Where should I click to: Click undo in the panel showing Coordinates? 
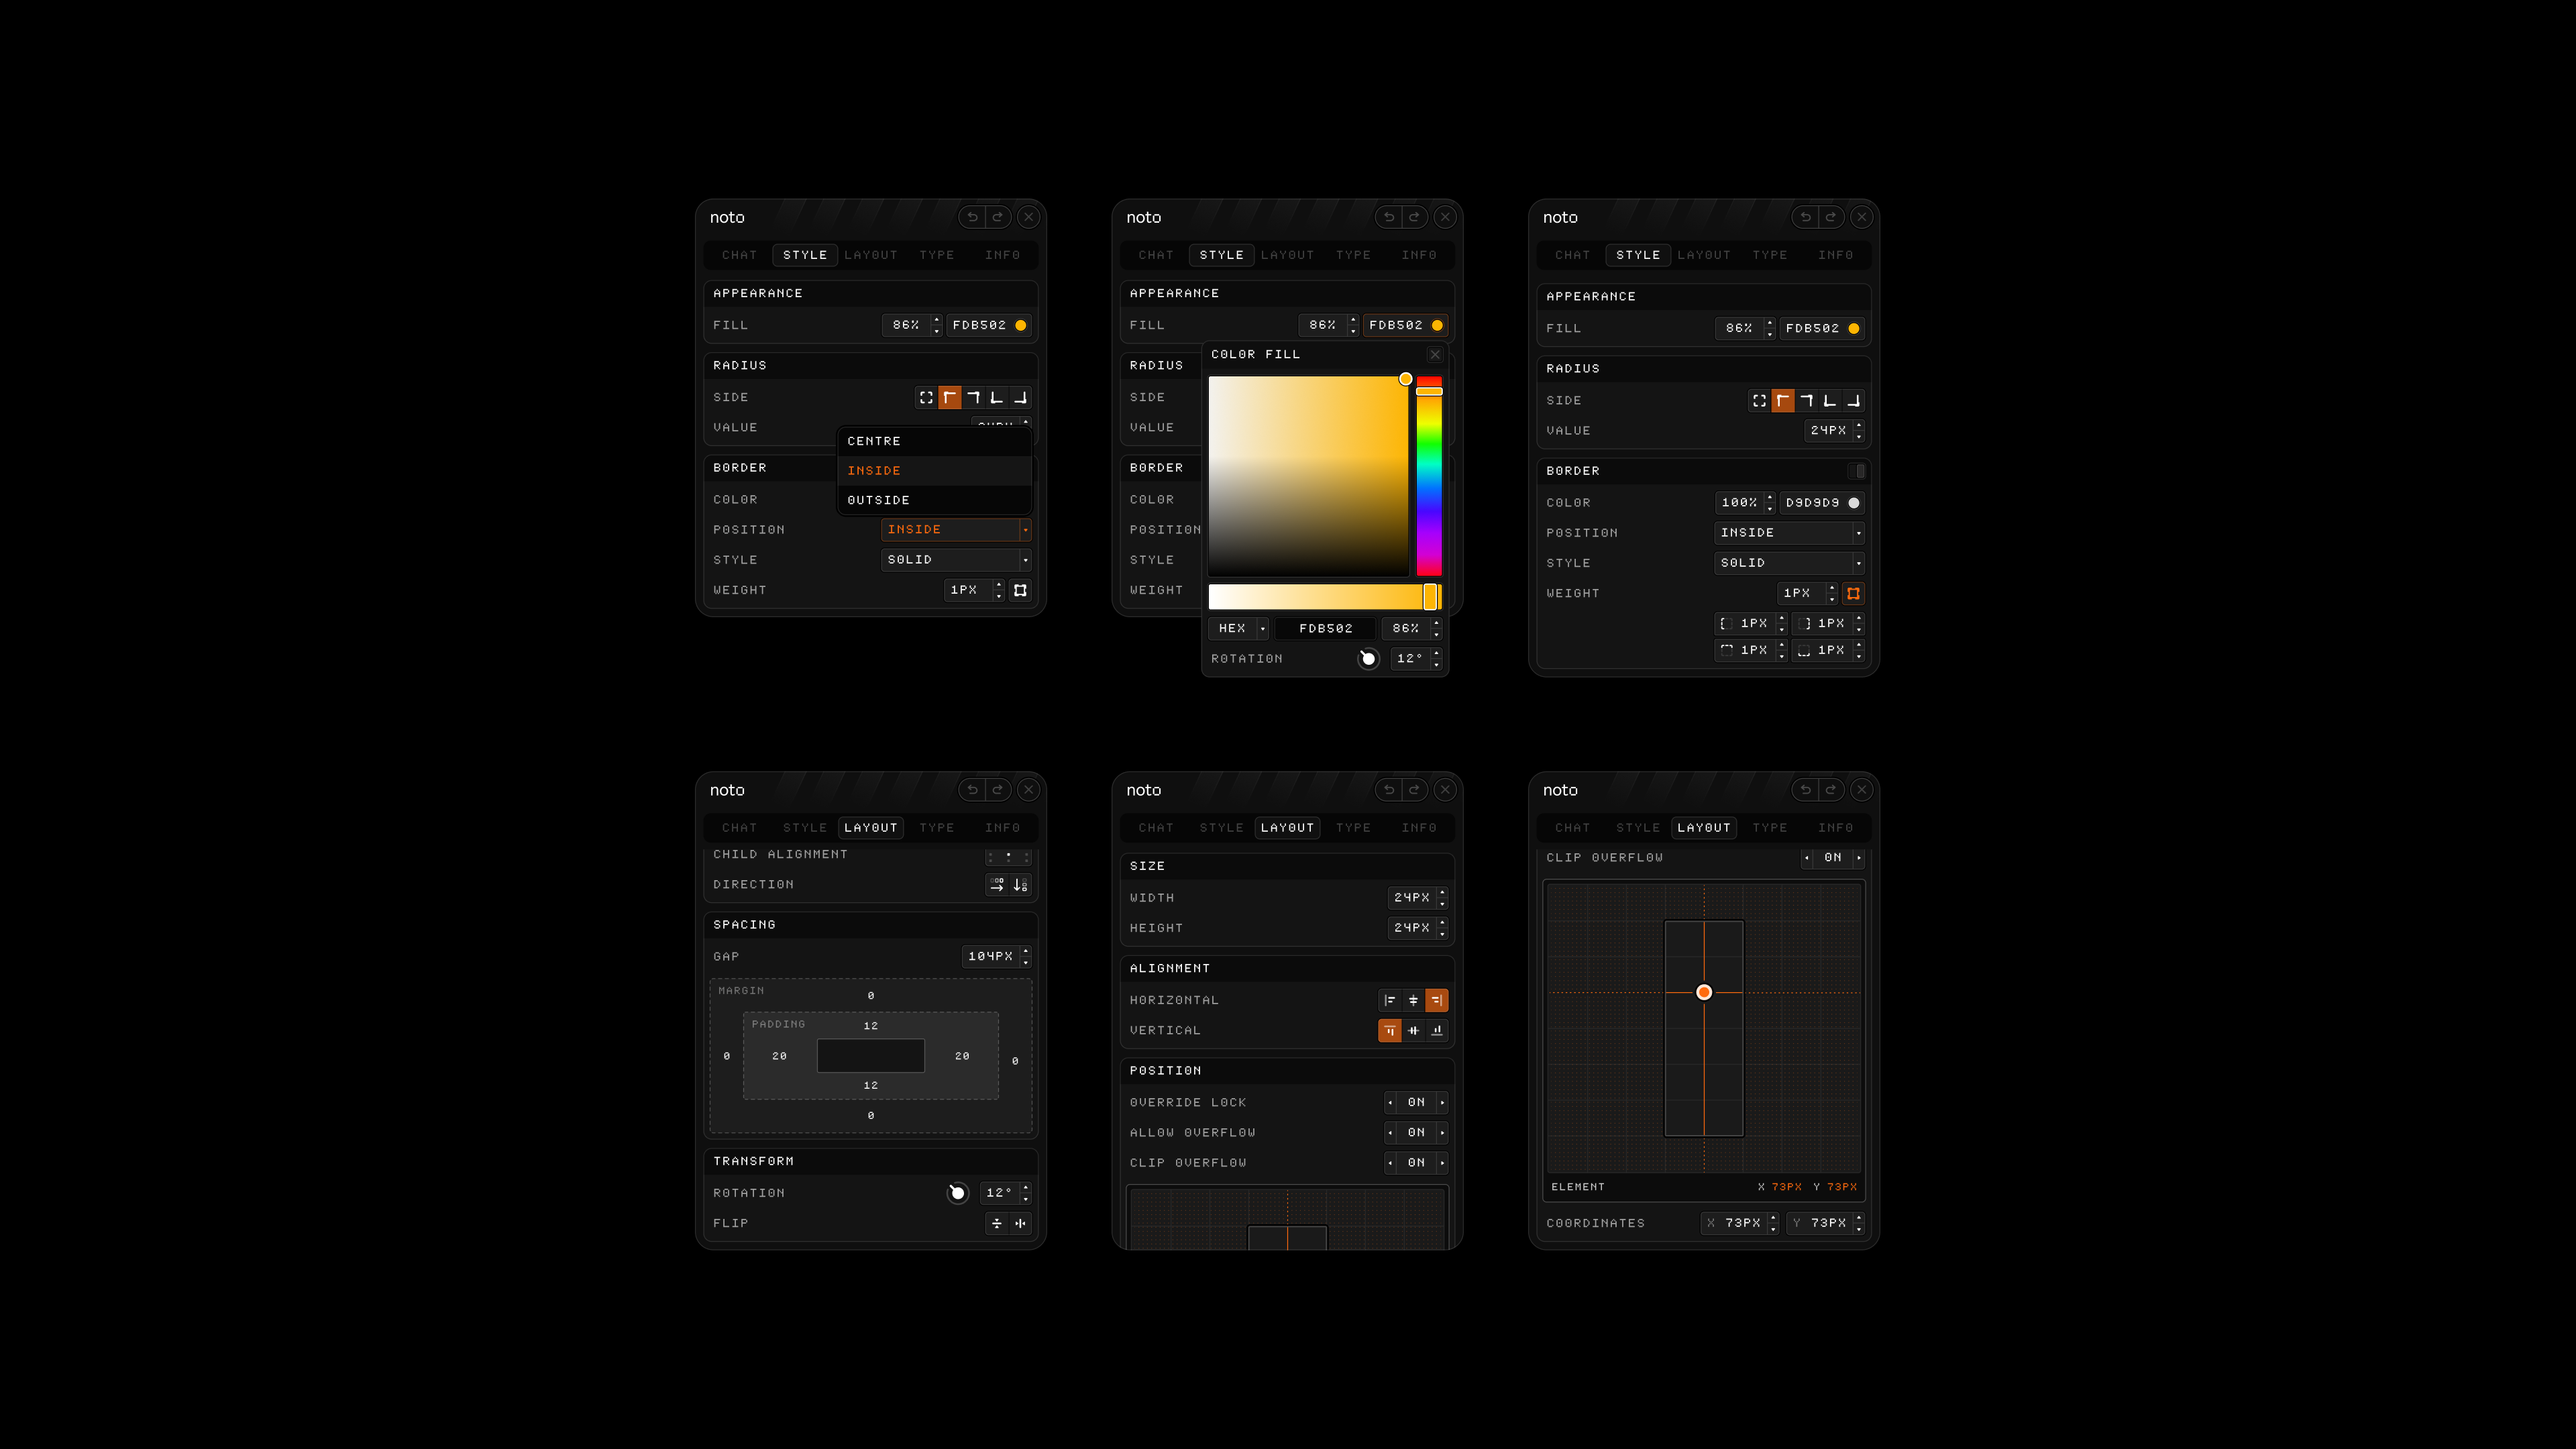coord(1805,790)
